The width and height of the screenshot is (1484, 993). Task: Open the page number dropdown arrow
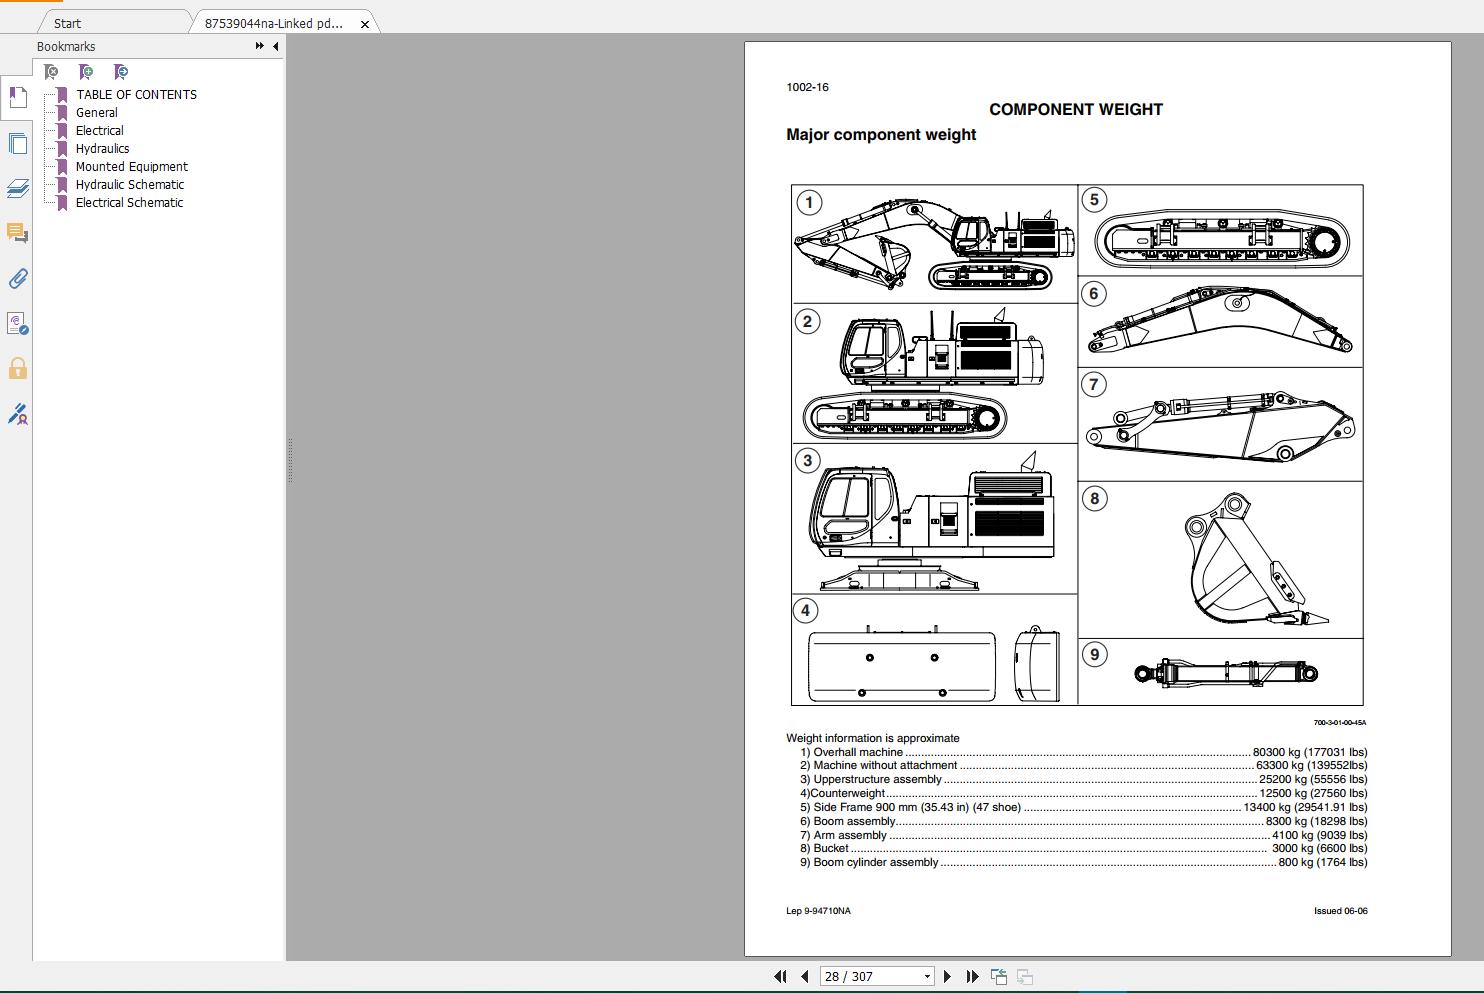coord(927,977)
